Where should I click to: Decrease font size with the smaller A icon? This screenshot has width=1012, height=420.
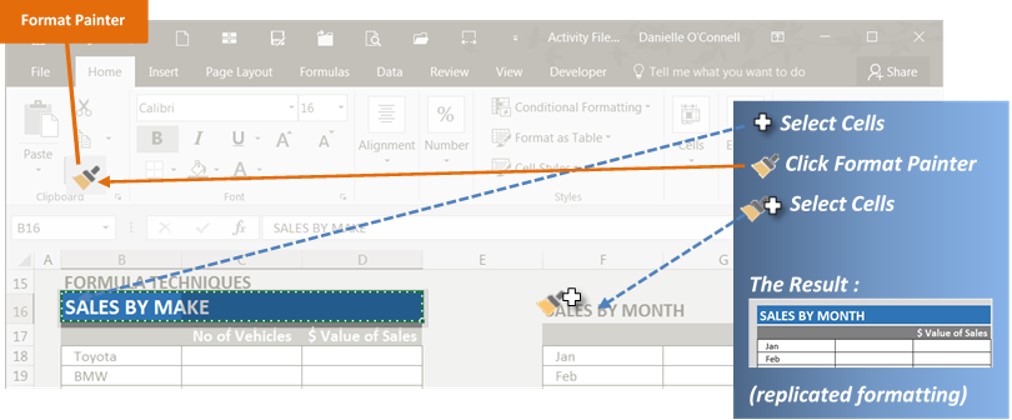[325, 139]
